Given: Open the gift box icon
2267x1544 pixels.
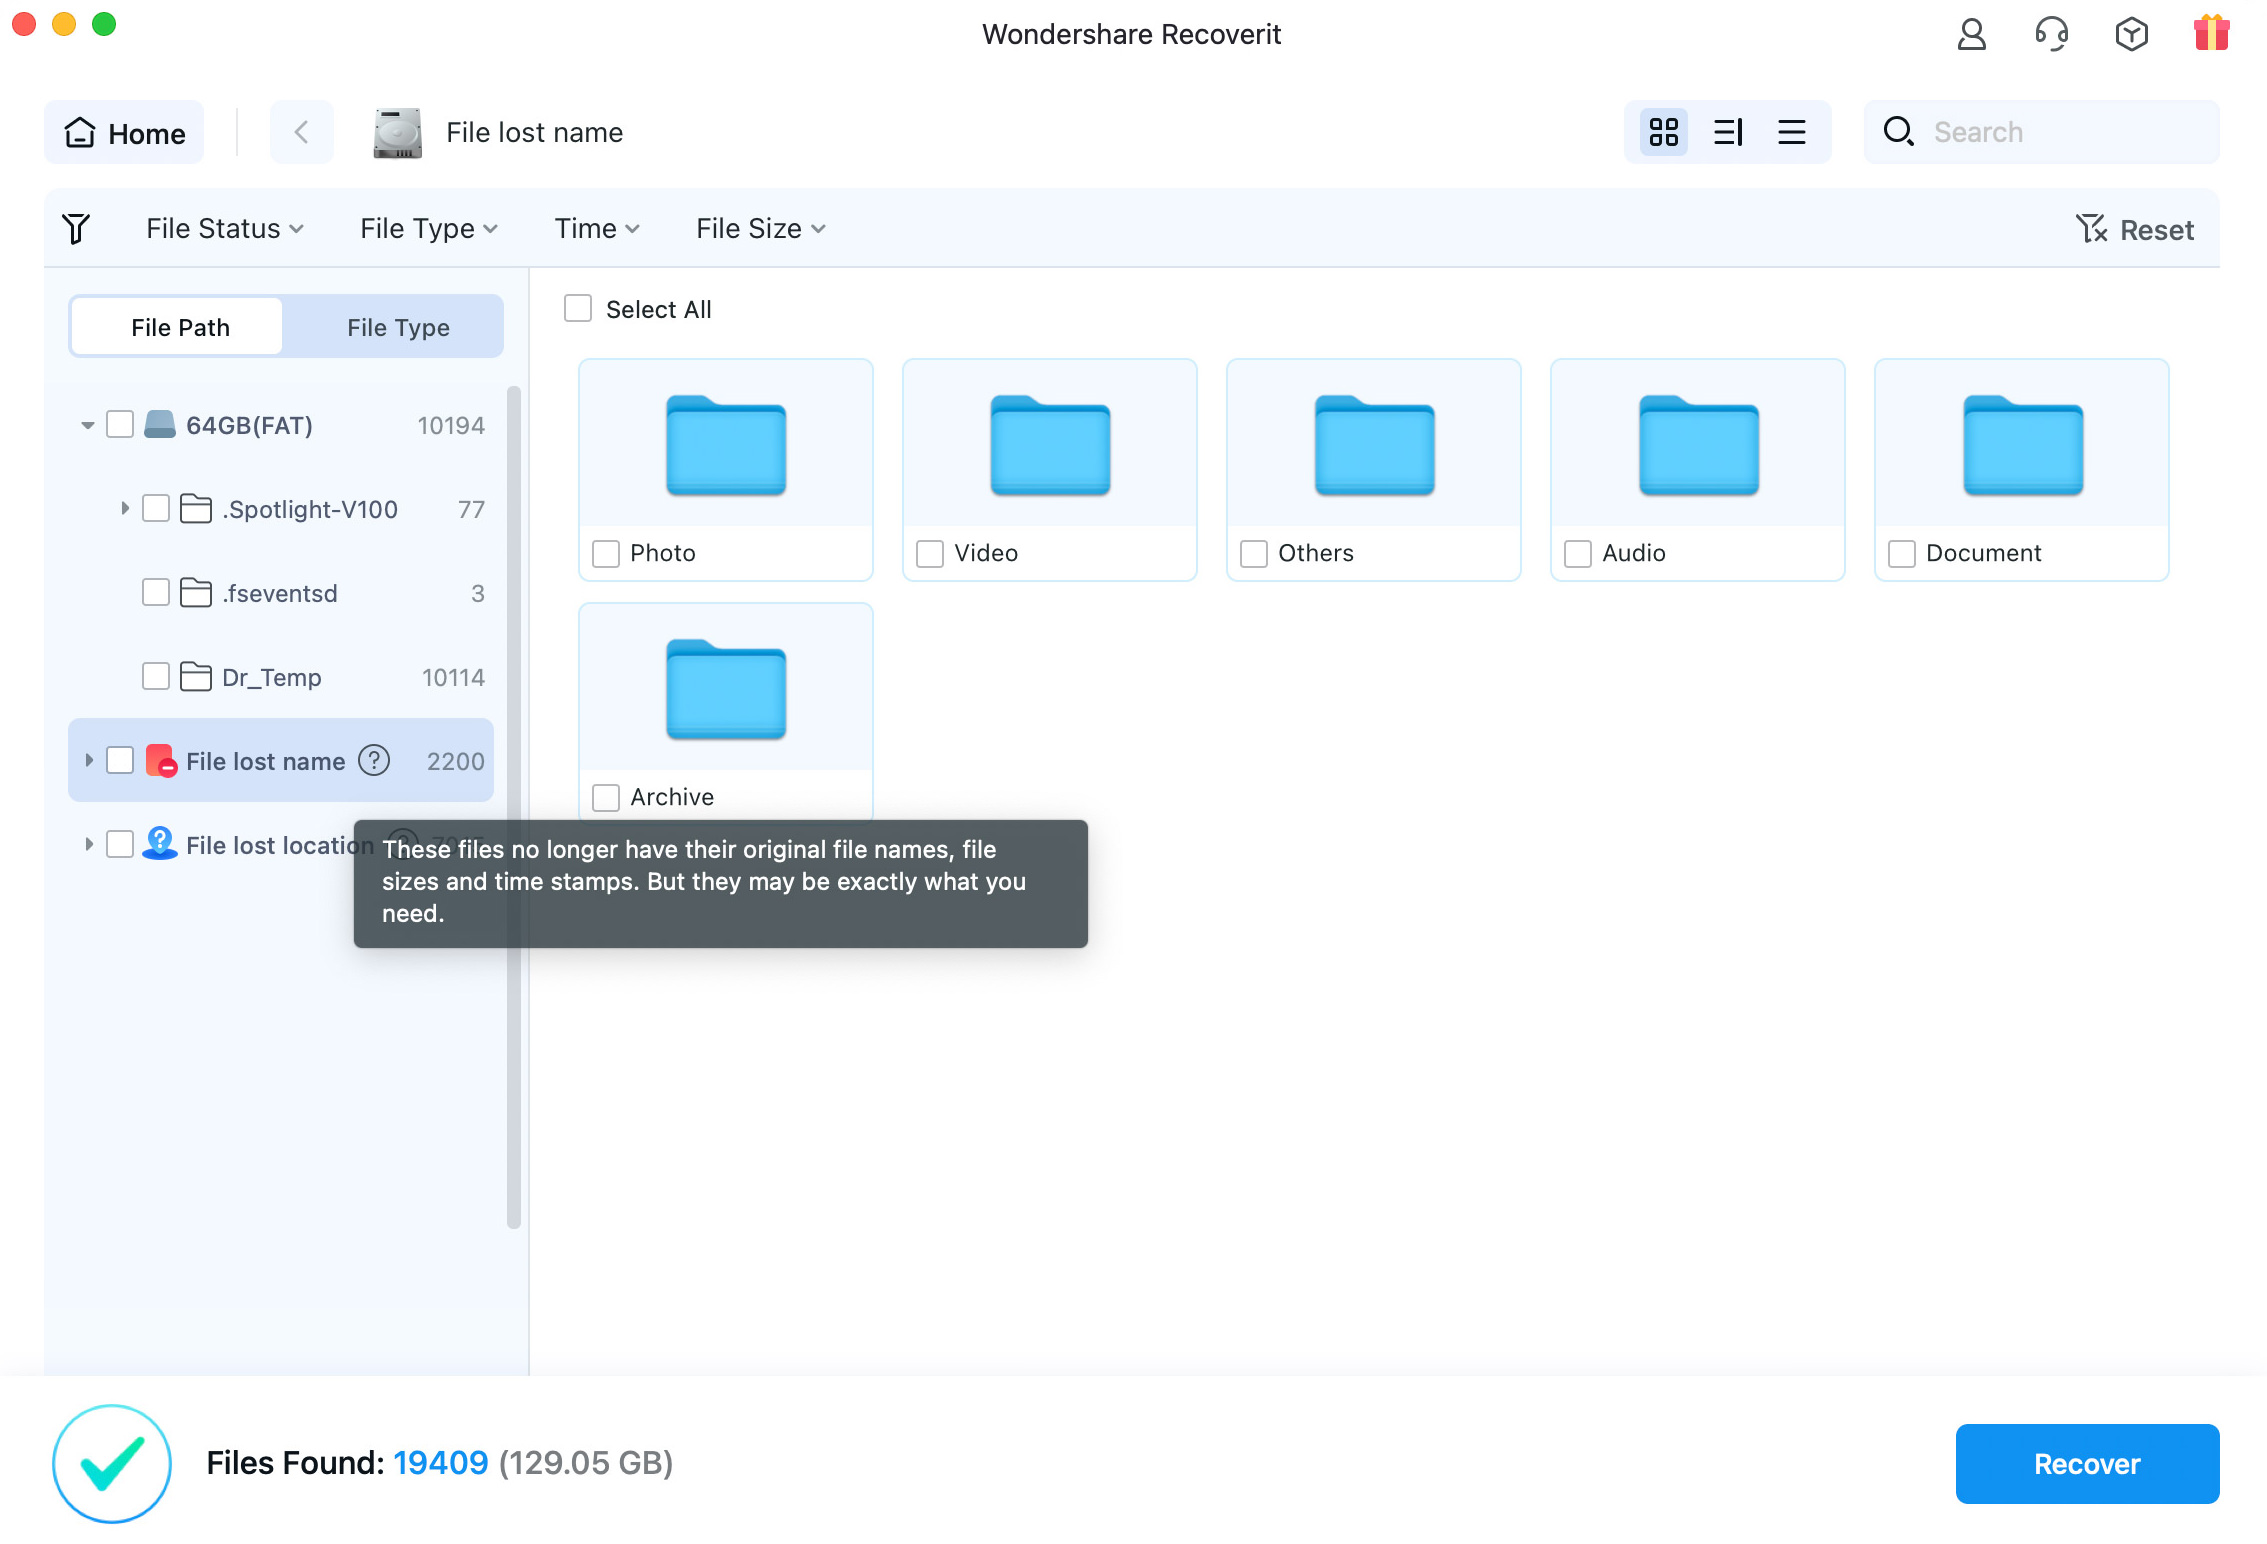Looking at the screenshot, I should coord(2211,32).
